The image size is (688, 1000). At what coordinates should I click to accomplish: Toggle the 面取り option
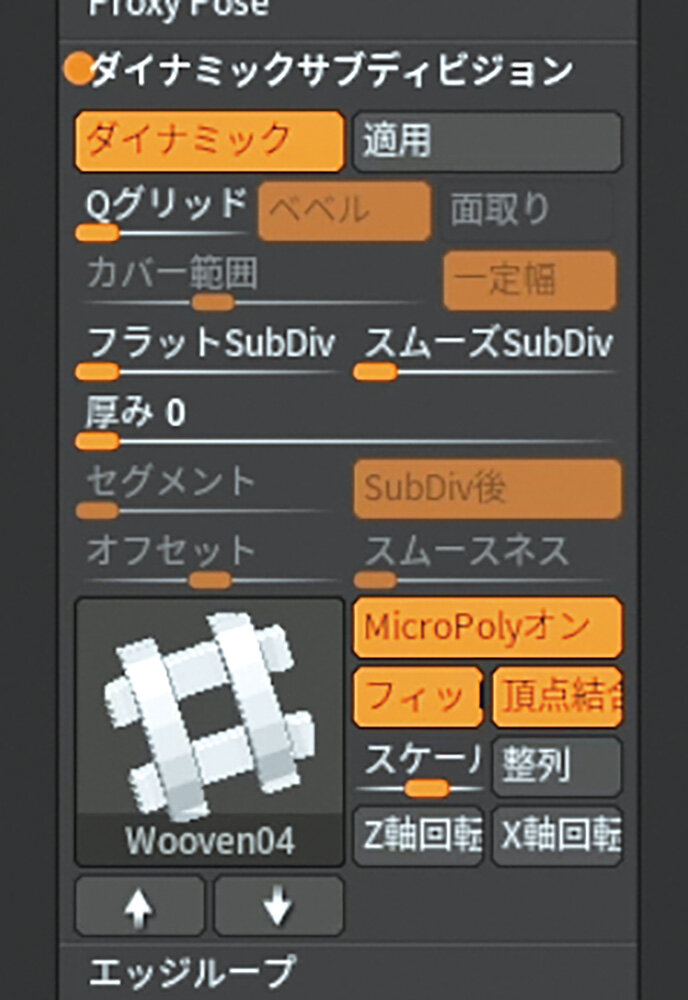pos(527,210)
